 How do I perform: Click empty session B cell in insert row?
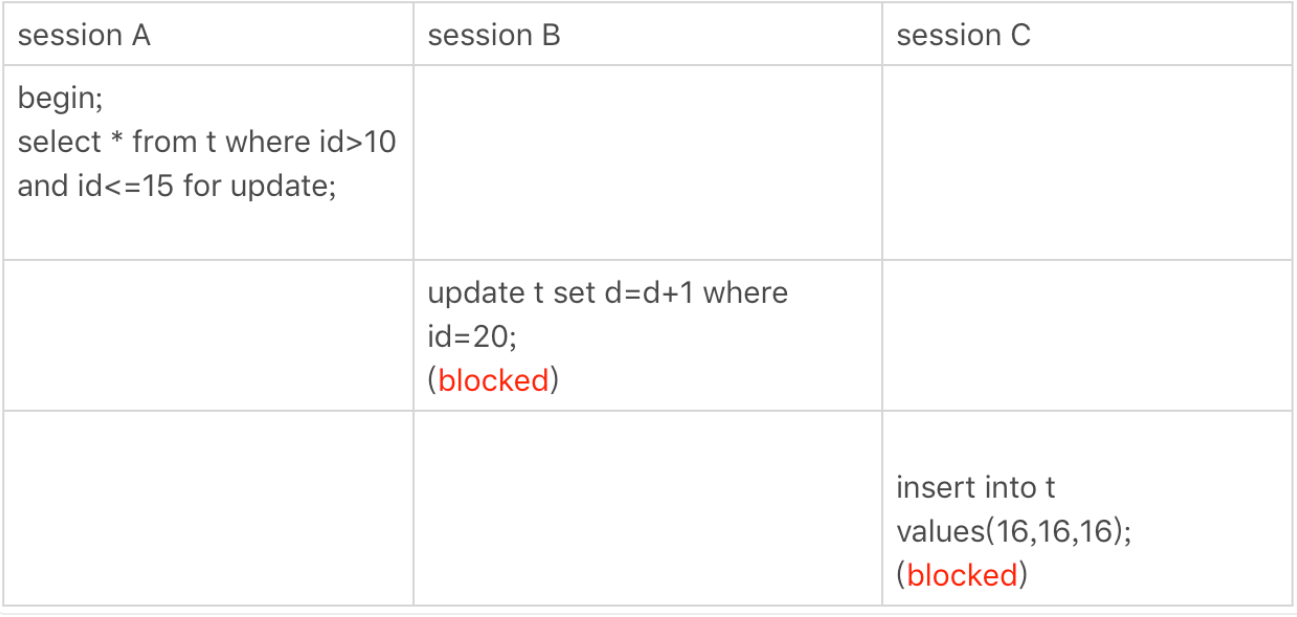[x=647, y=508]
